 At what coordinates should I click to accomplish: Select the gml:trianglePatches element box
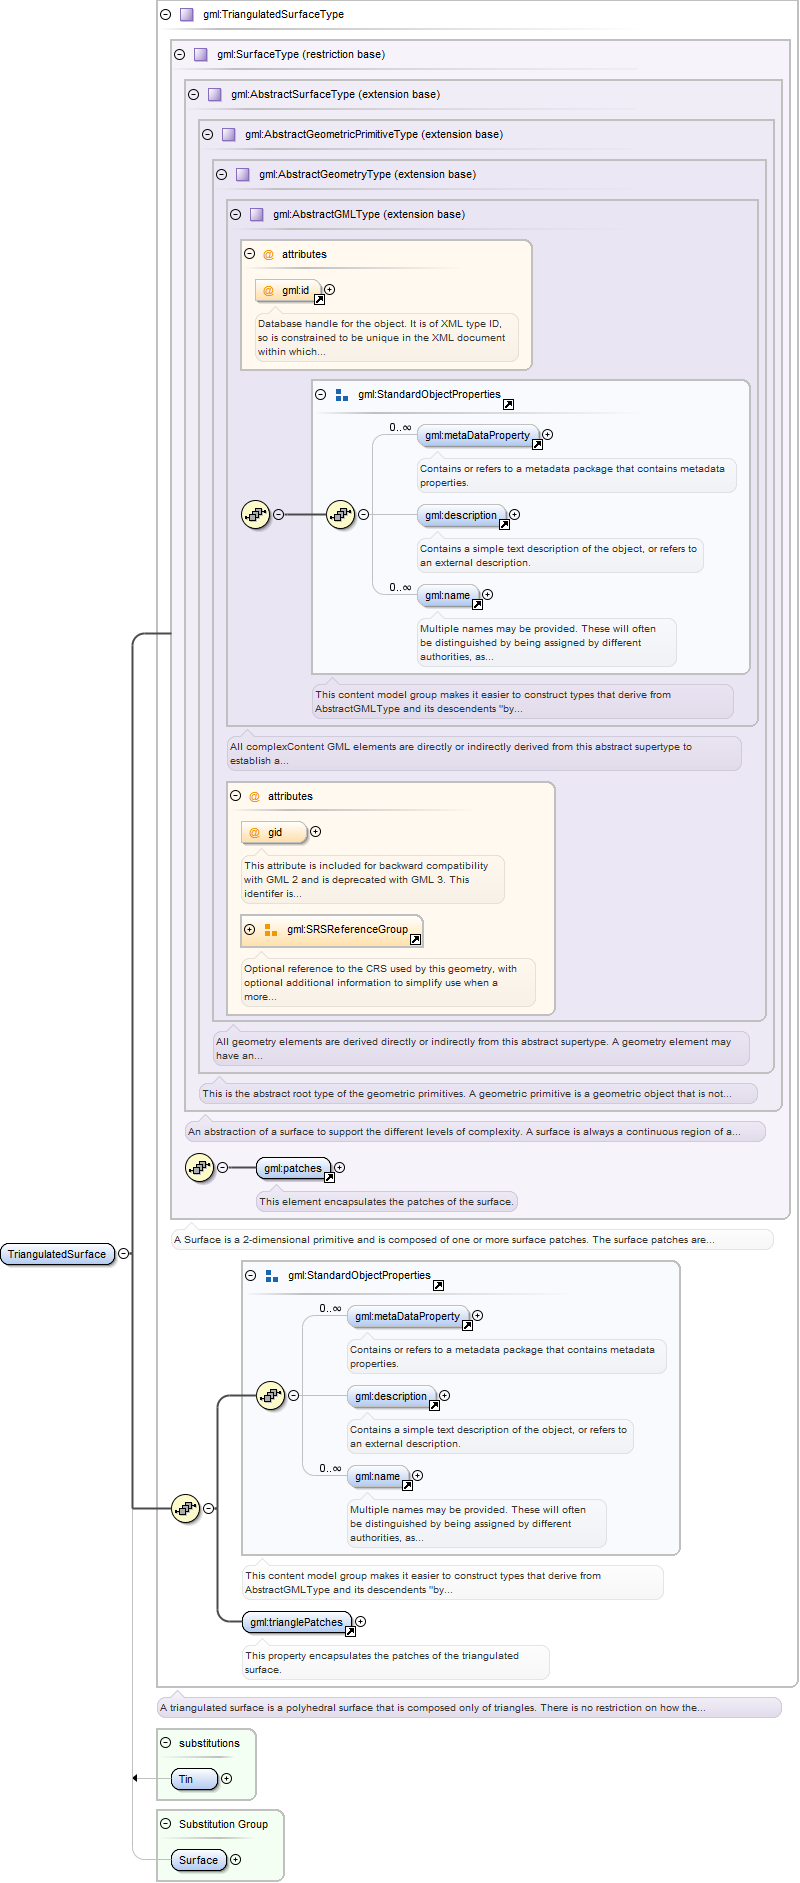pyautogui.click(x=297, y=1622)
